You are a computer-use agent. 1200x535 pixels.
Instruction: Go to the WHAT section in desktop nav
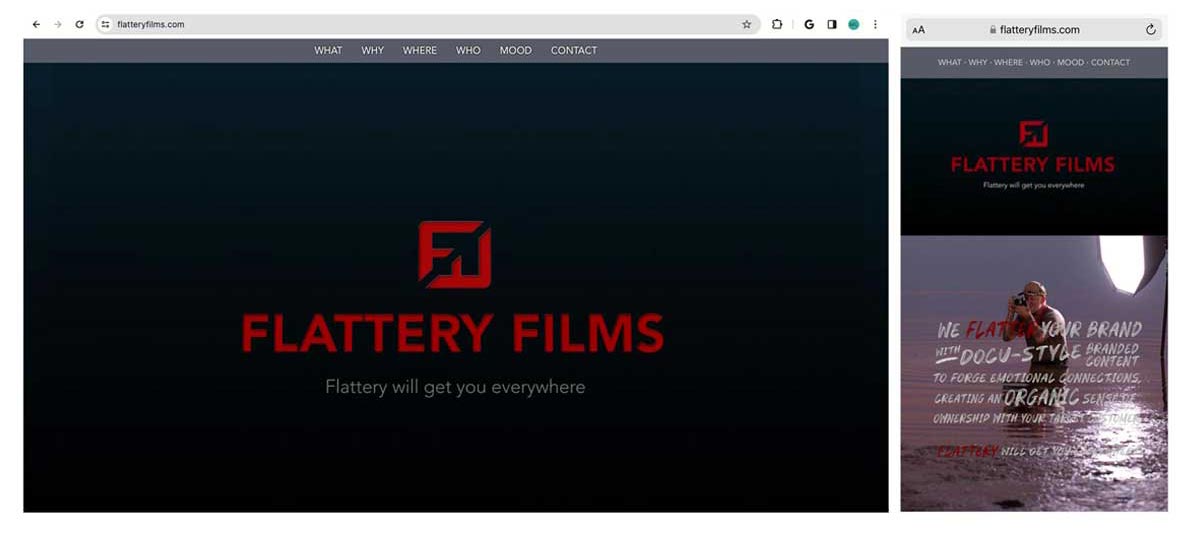point(328,51)
